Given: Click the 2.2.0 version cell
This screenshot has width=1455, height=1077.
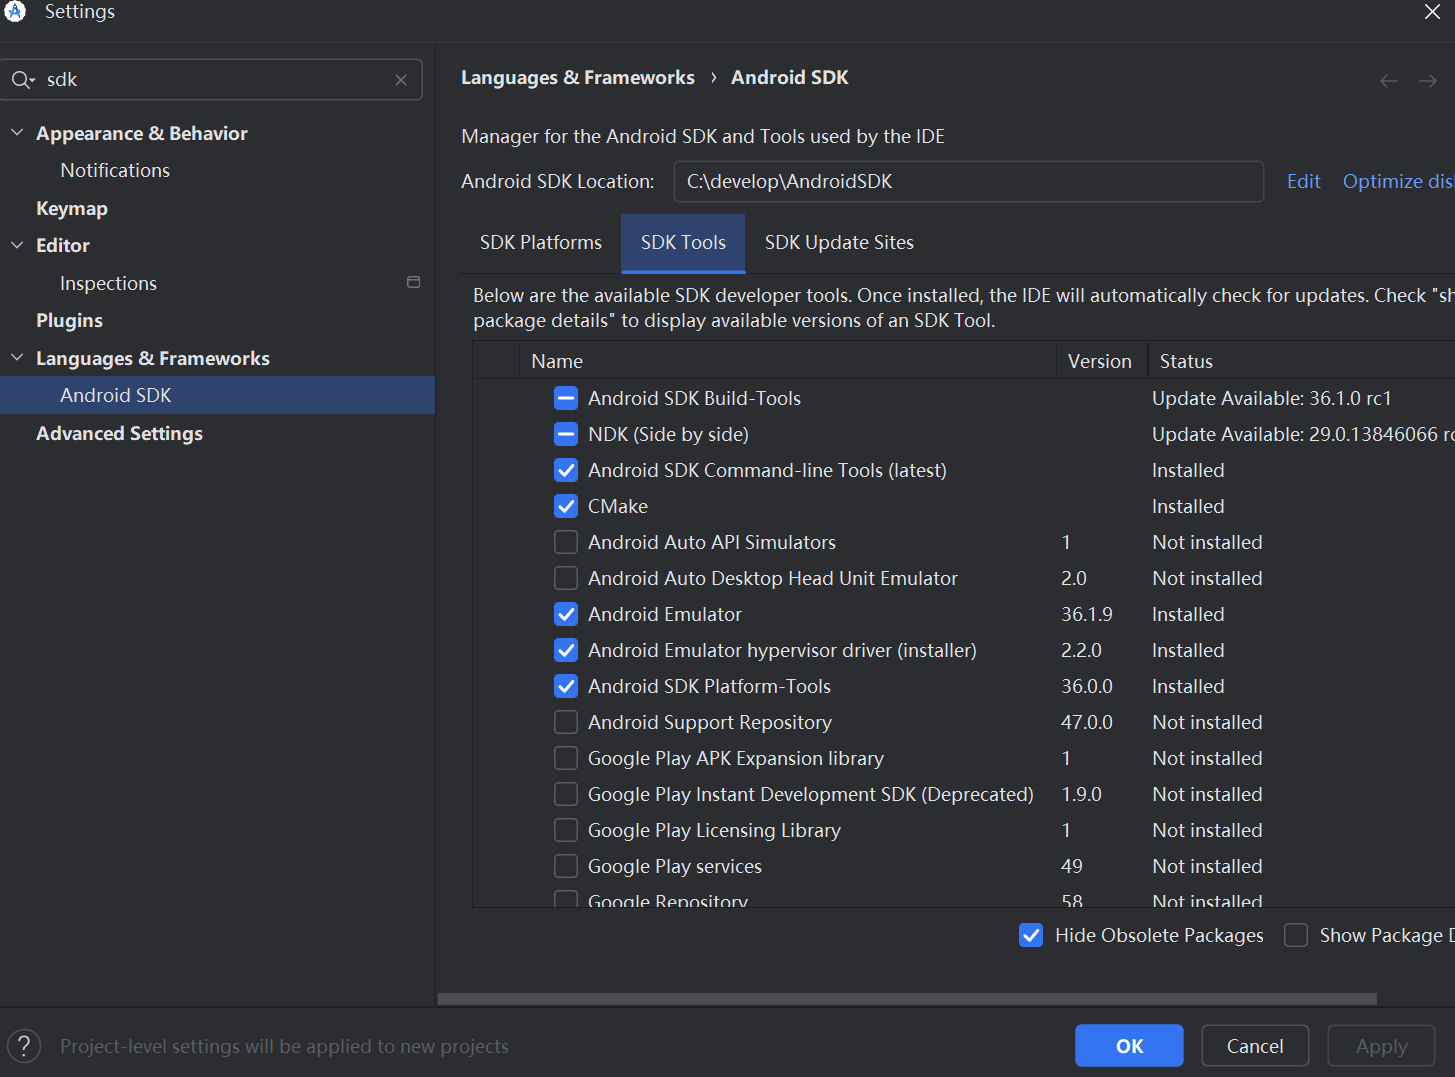Looking at the screenshot, I should (x=1081, y=650).
